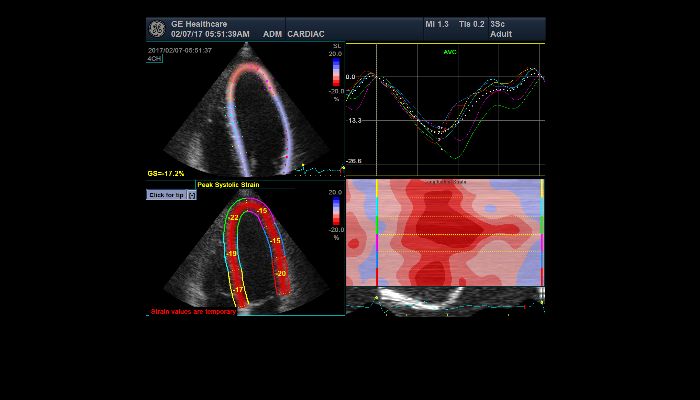The image size is (700, 400).
Task: Click the CARDIAC application label in header
Action: 306,33
